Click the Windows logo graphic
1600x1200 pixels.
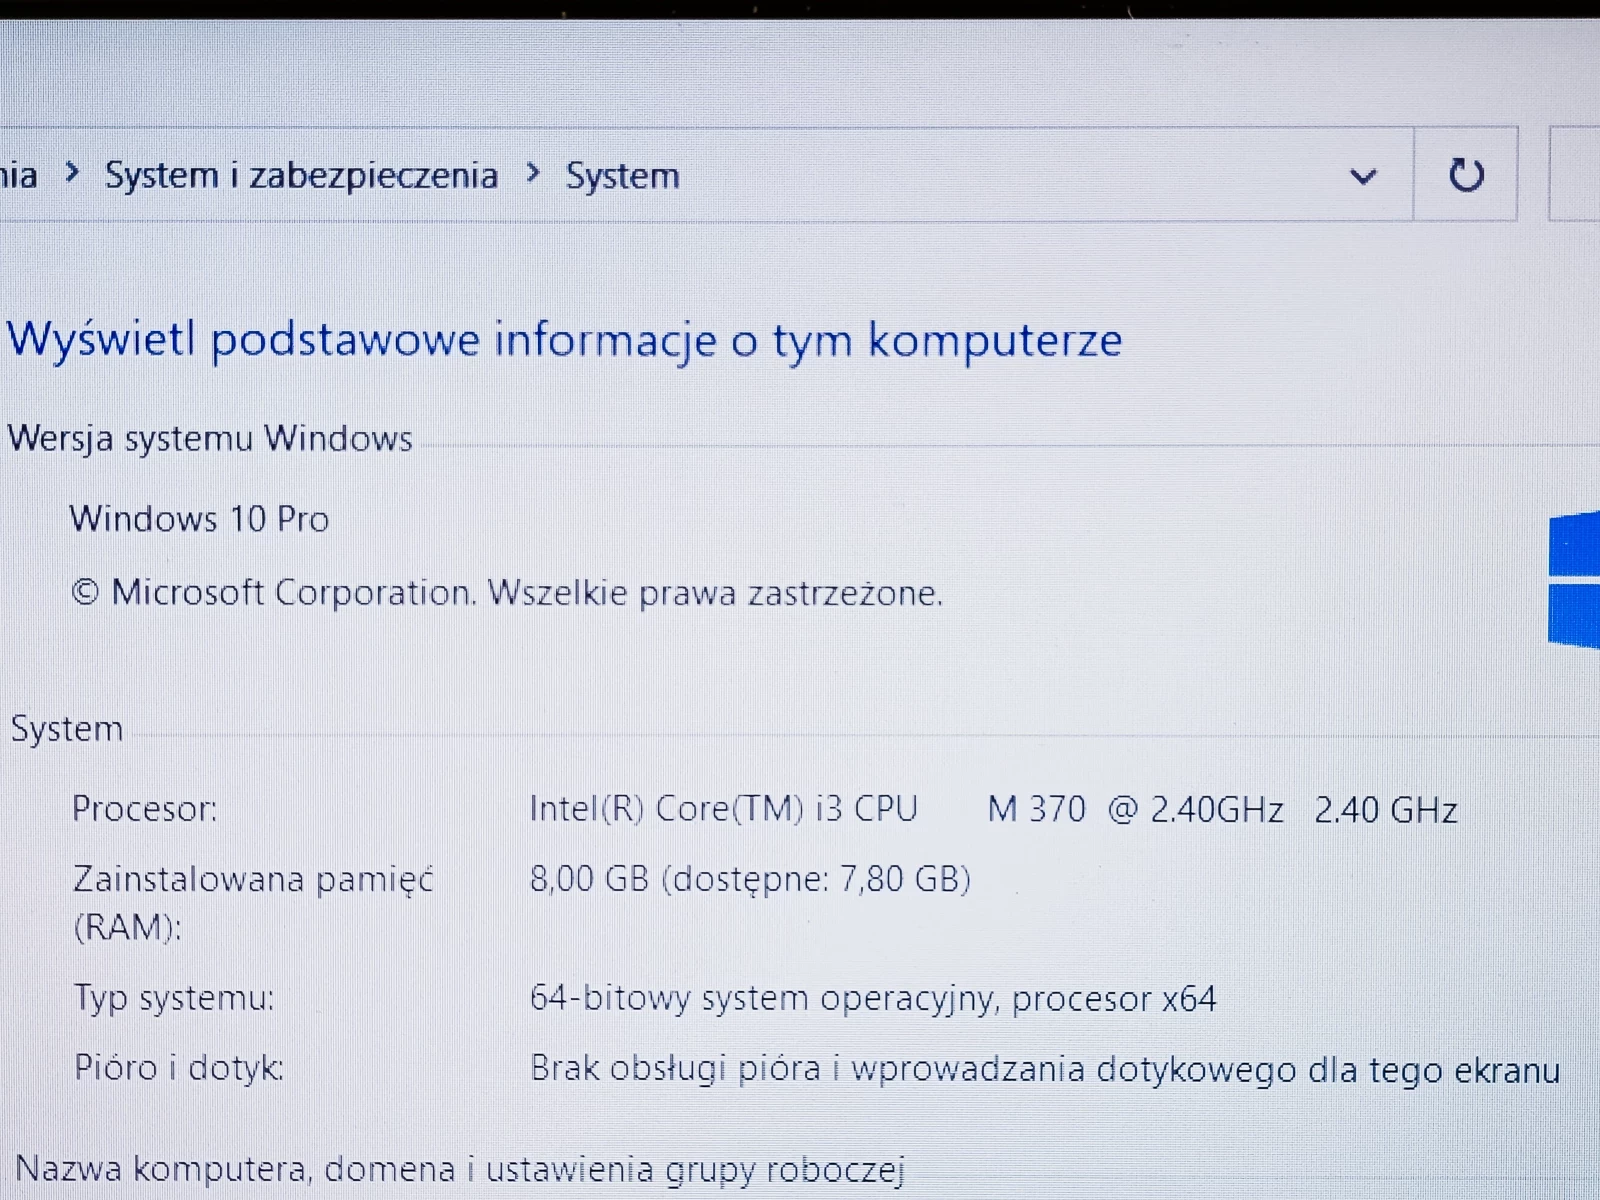(x=1574, y=580)
